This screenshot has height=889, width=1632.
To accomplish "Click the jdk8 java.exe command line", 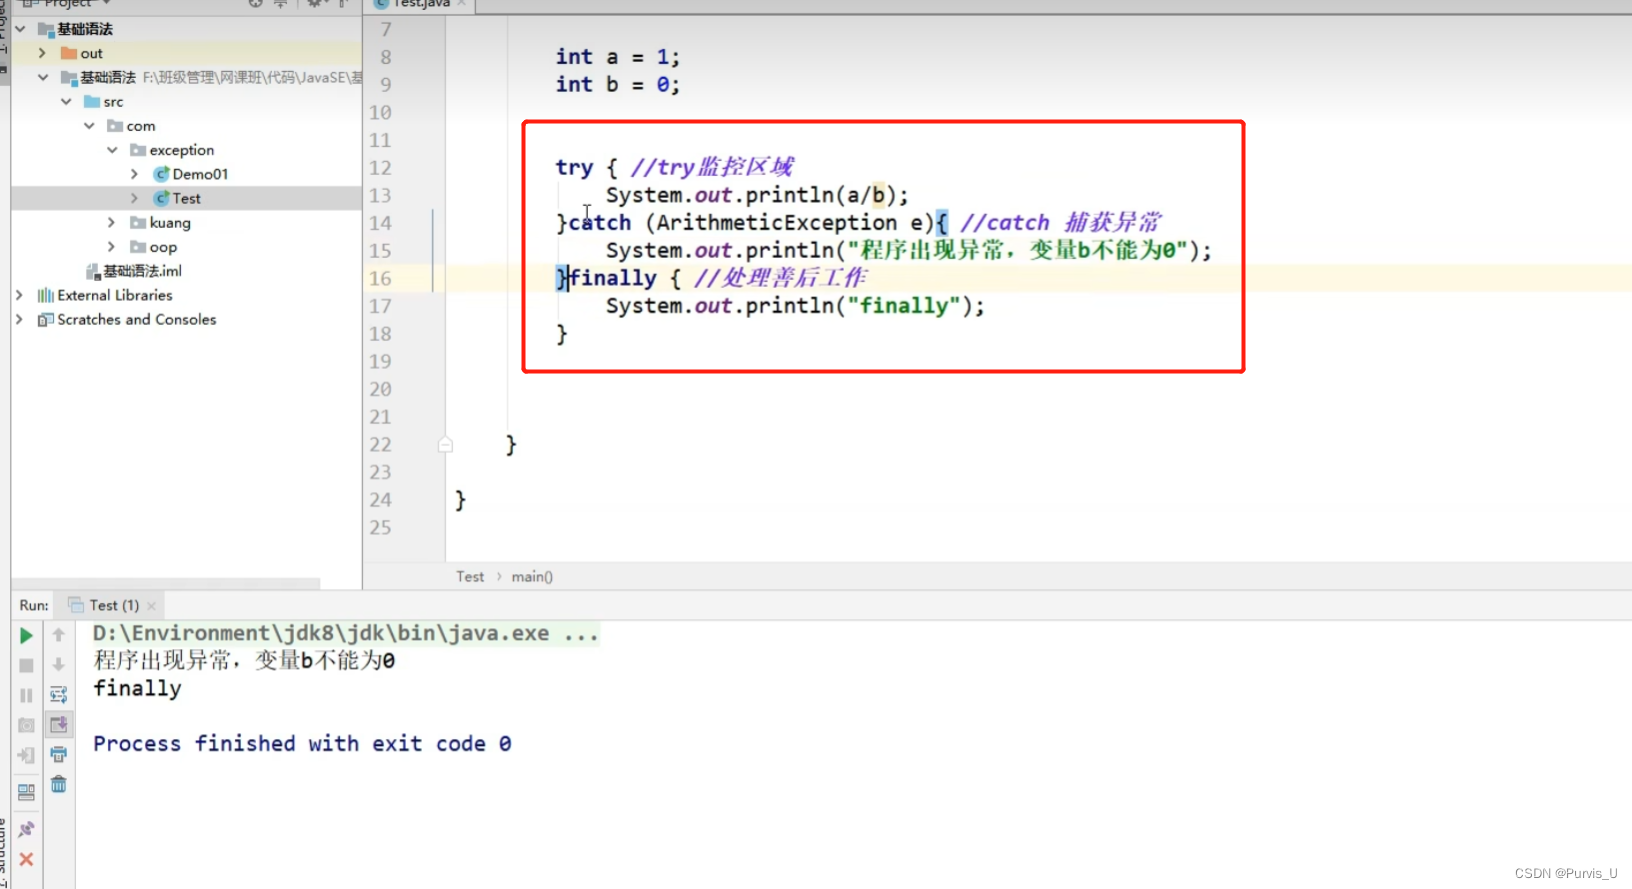I will point(346,633).
